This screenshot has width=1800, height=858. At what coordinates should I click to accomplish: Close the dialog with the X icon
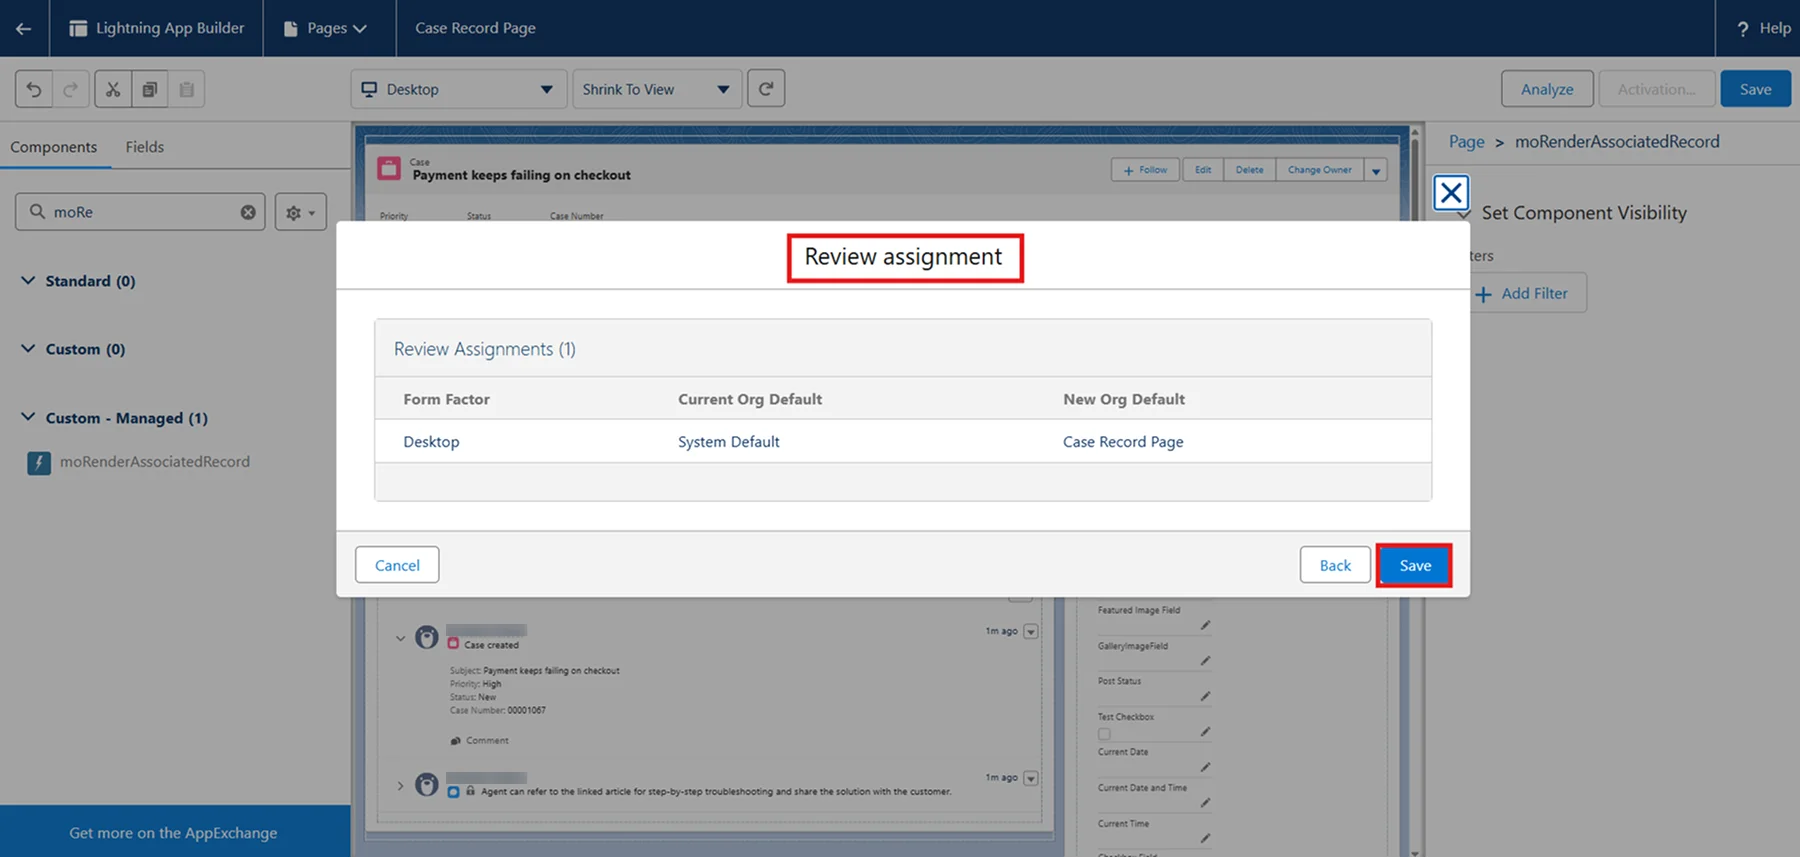tap(1451, 192)
